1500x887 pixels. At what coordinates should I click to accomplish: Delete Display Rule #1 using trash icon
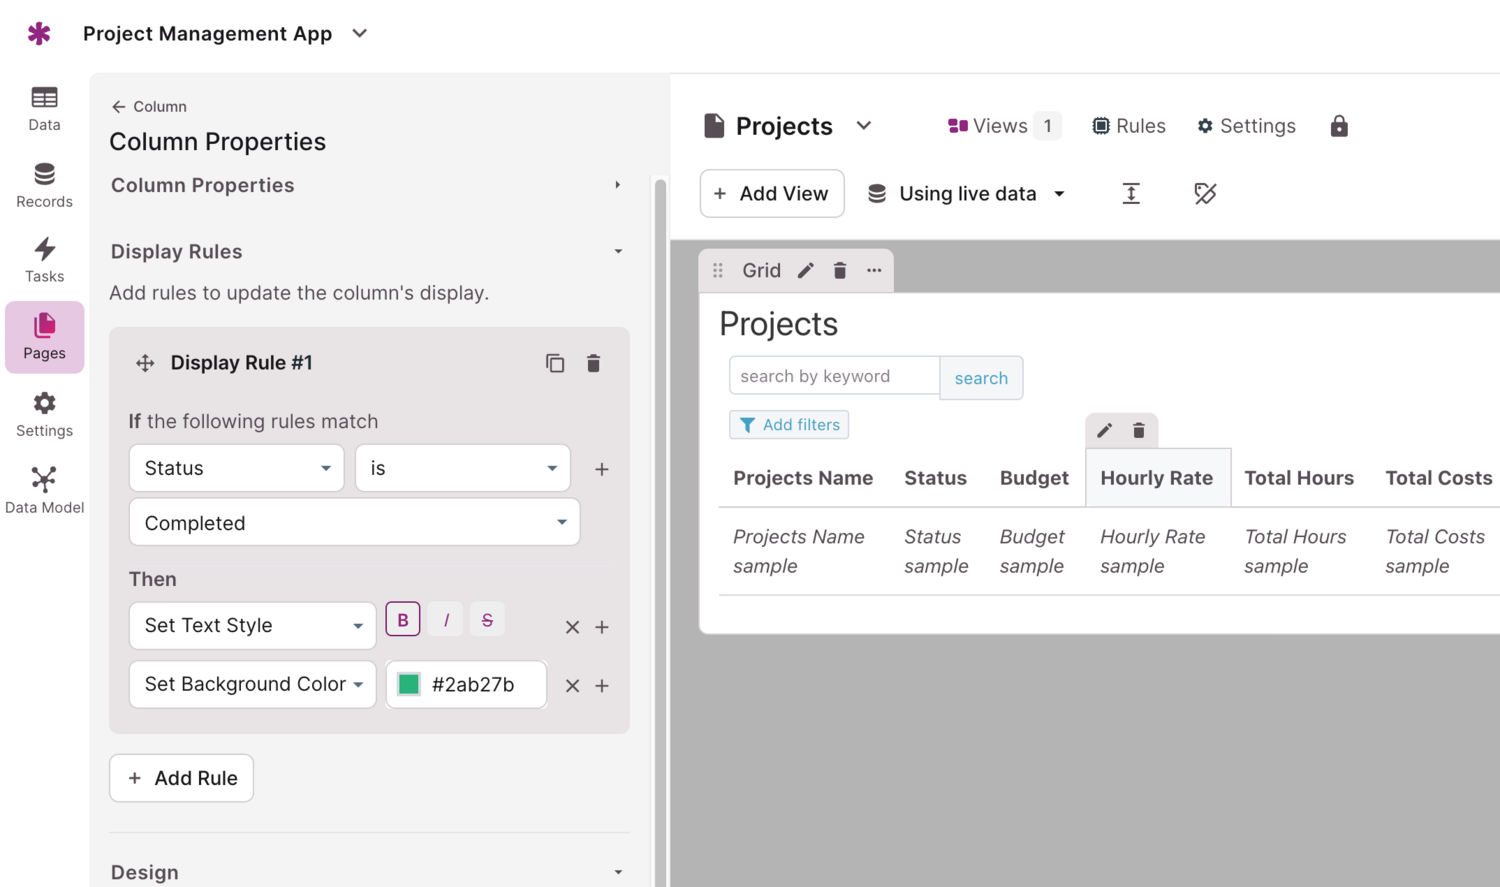pos(593,363)
